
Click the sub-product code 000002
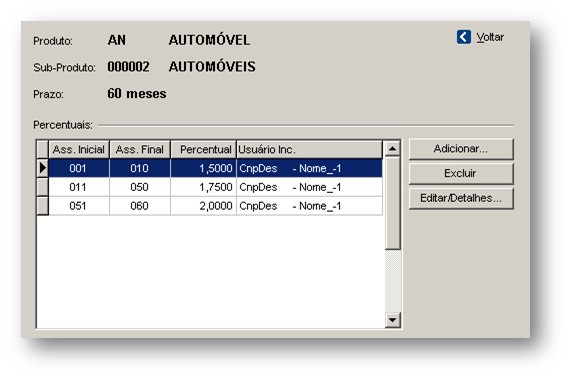pos(128,67)
